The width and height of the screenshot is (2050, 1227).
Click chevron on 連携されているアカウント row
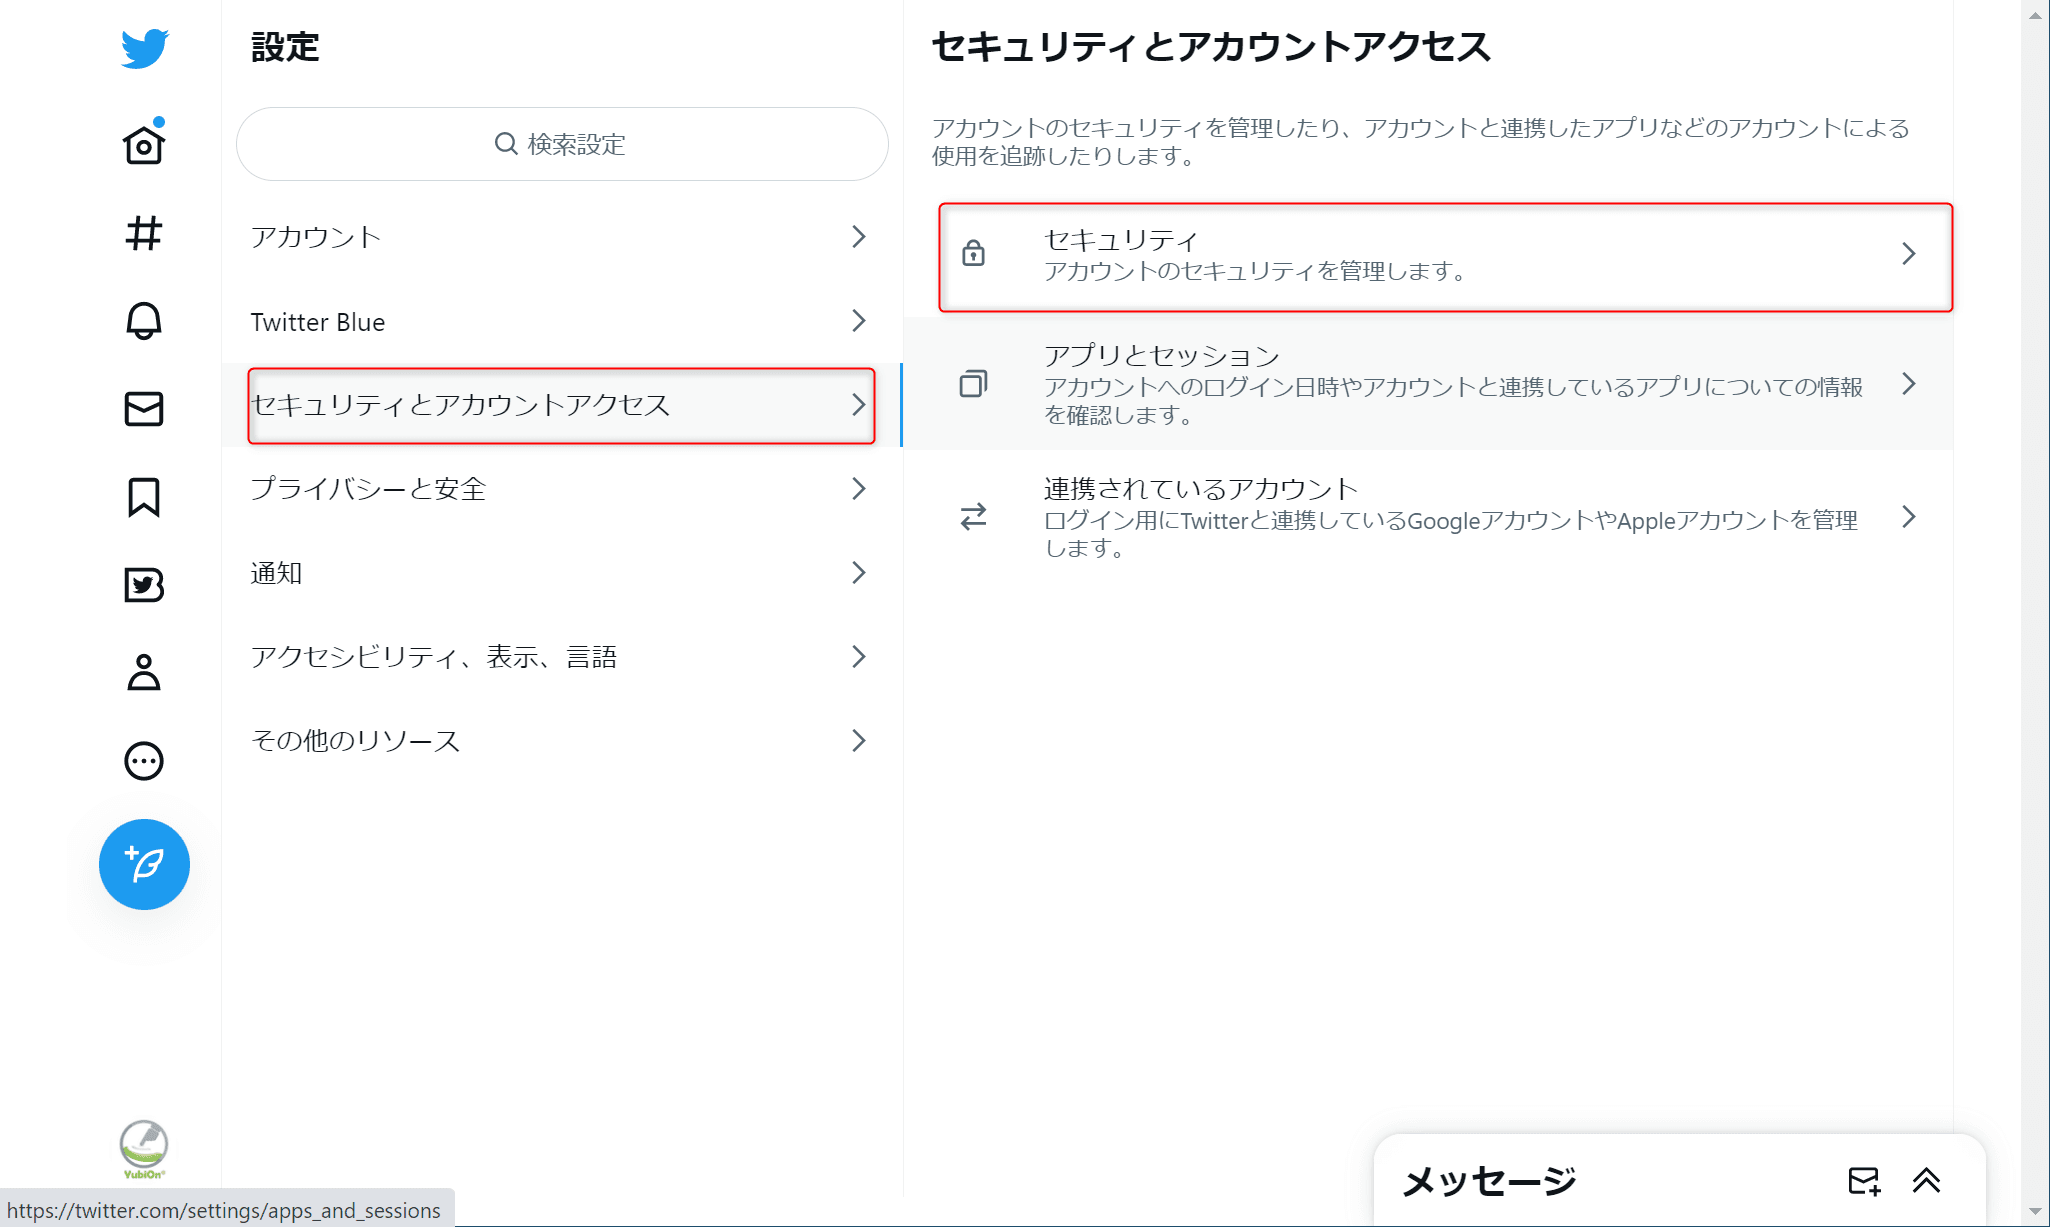coord(1908,517)
